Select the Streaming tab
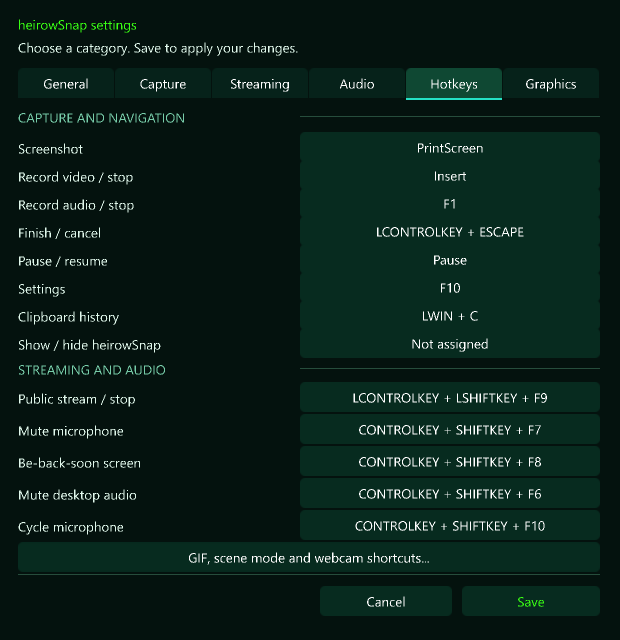Viewport: 620px width, 640px height. coord(260,84)
